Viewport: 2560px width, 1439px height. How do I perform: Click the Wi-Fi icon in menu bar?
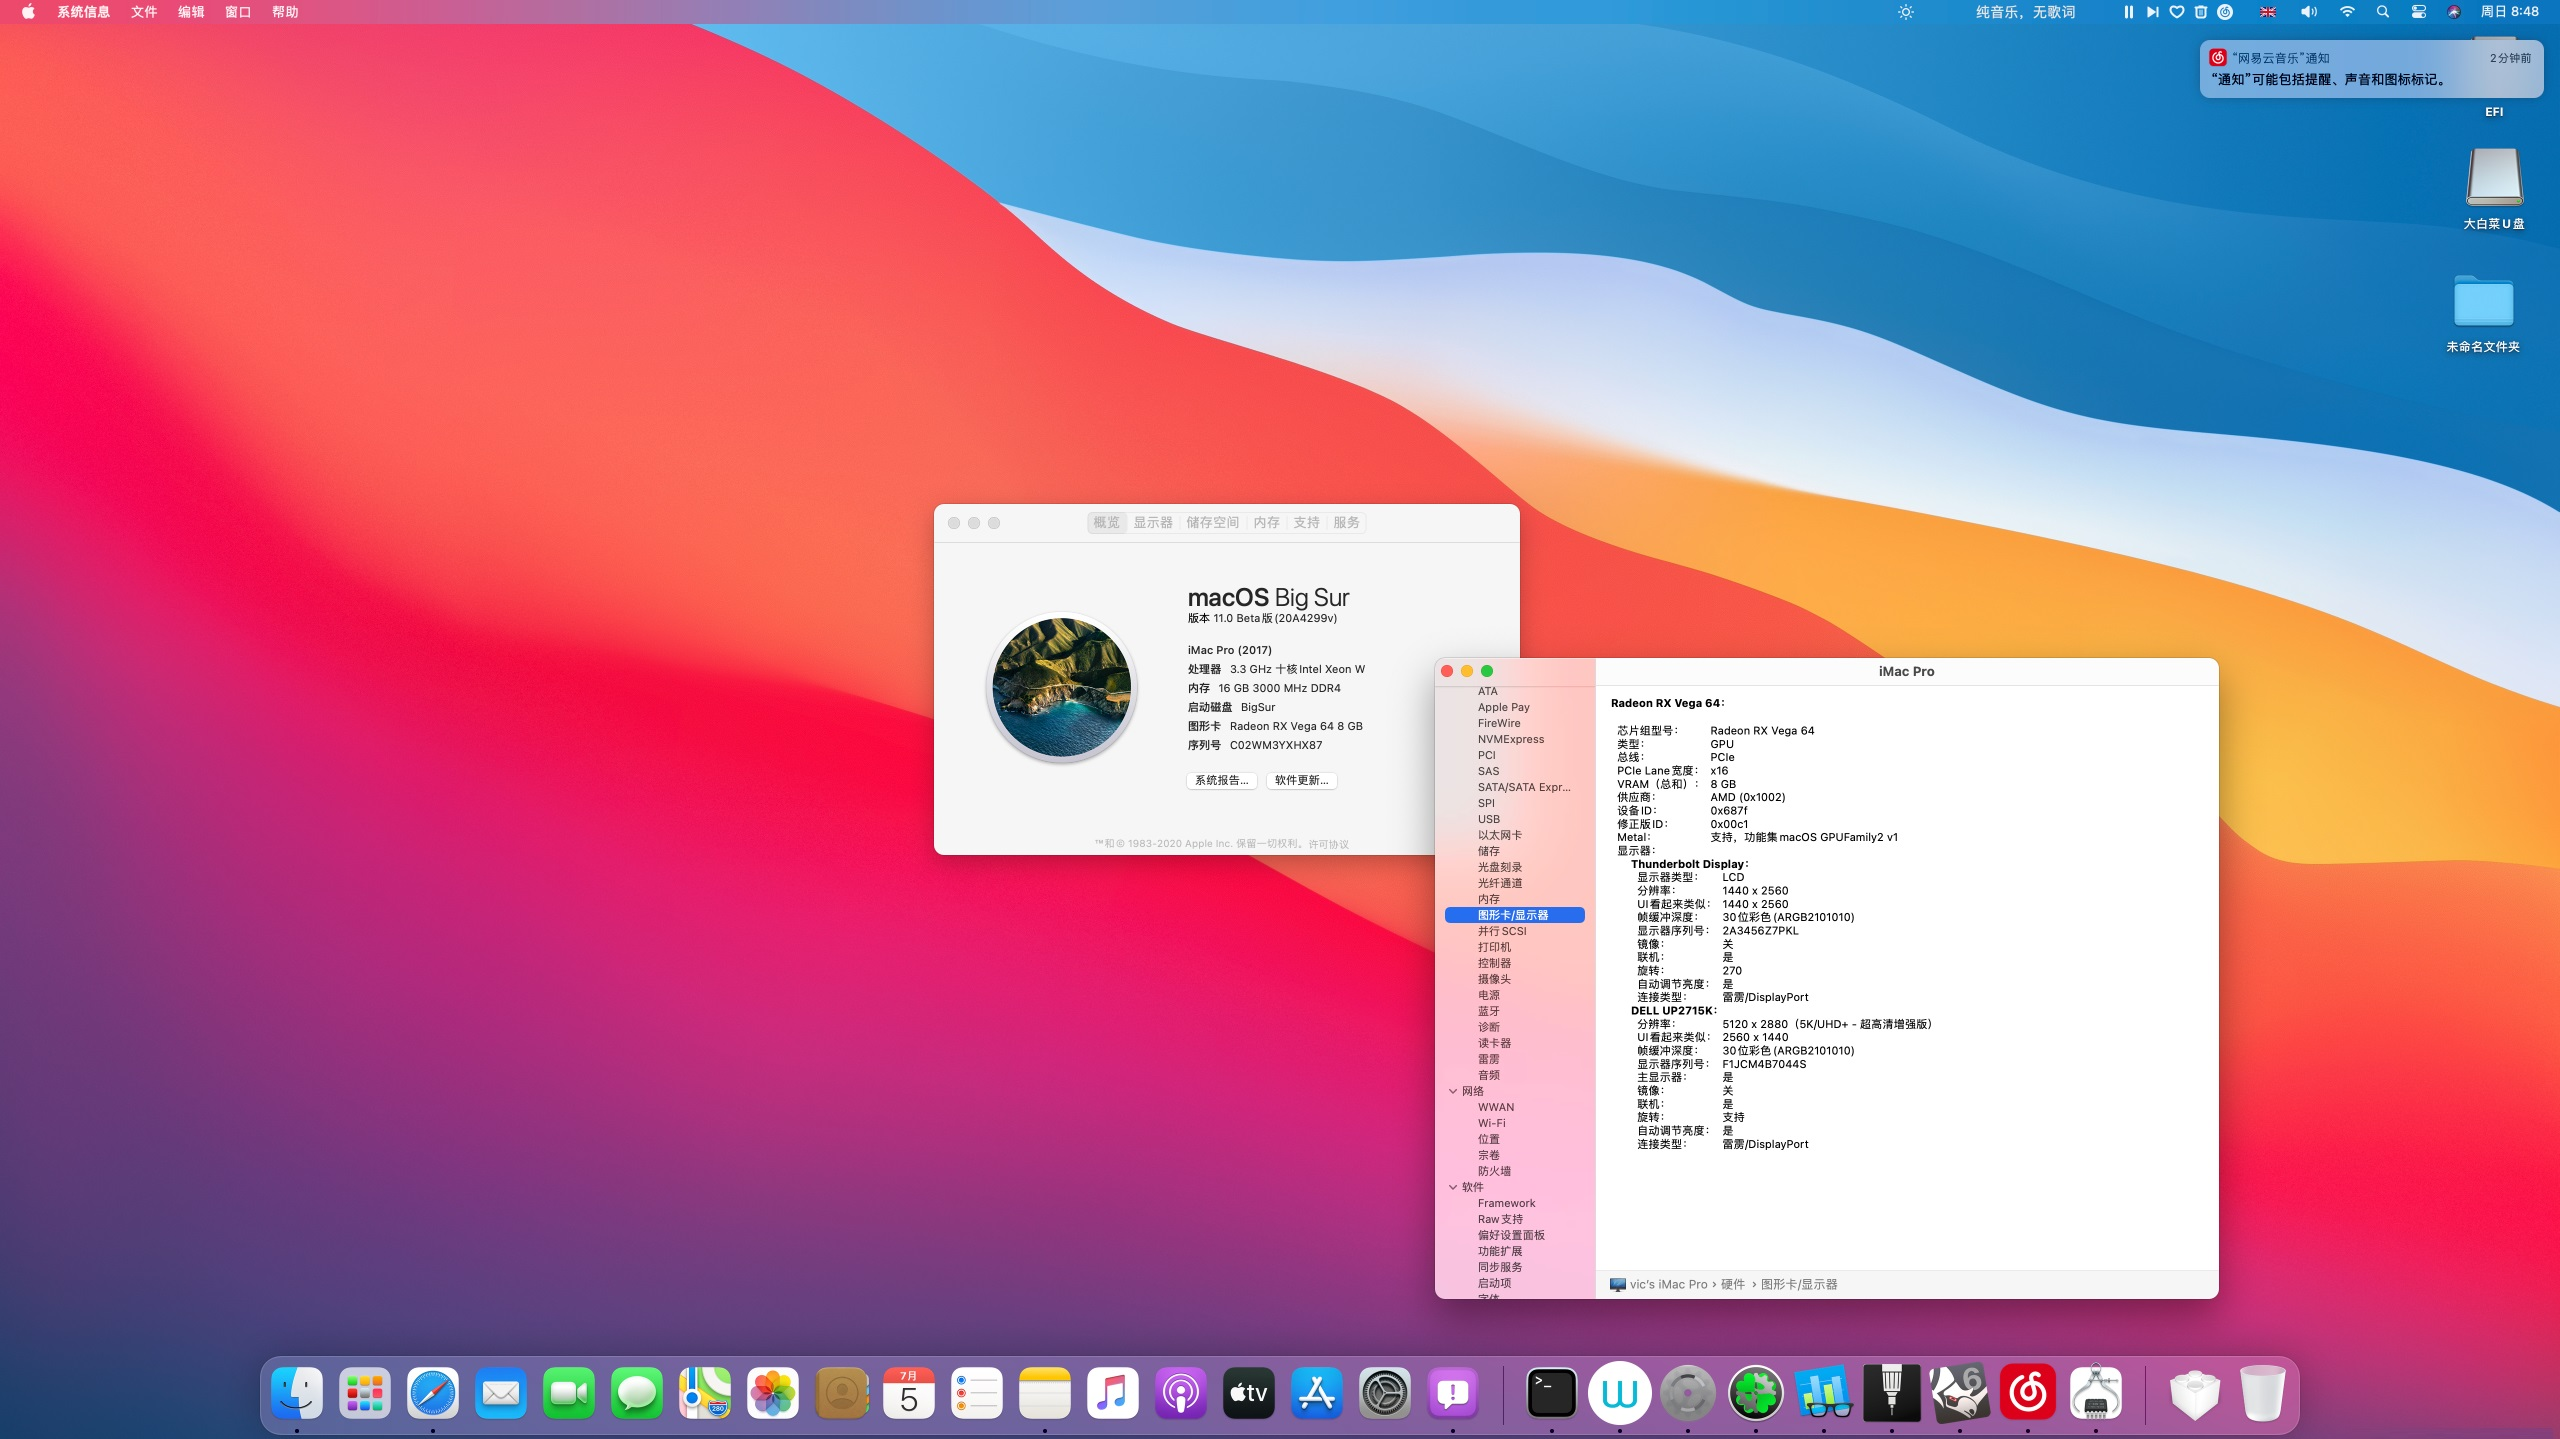[x=2346, y=12]
